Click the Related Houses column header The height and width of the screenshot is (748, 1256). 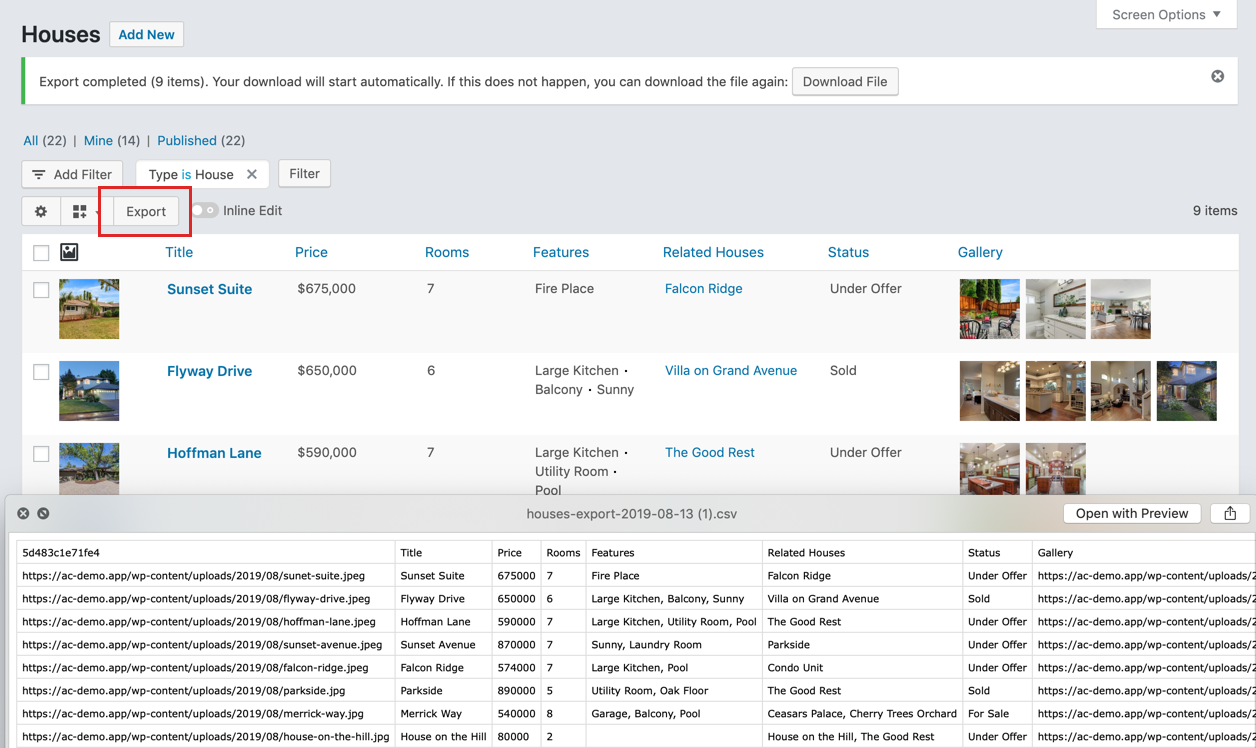coord(713,252)
